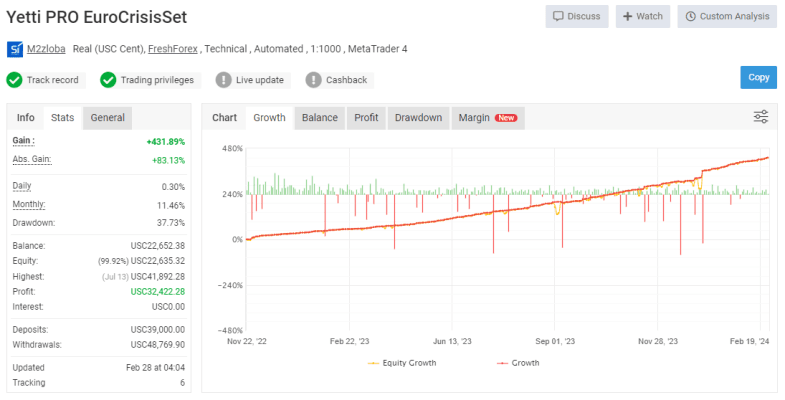Open the Balance chart tab
The image size is (785, 400).
[320, 118]
